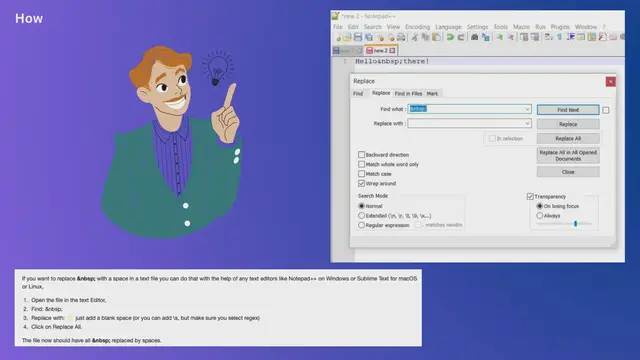Click the Zoom In toolbar icon
This screenshot has height=360, width=640.
click(499, 38)
